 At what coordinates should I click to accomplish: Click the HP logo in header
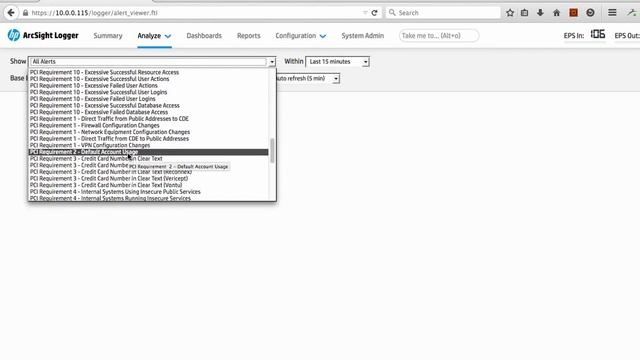click(x=13, y=36)
